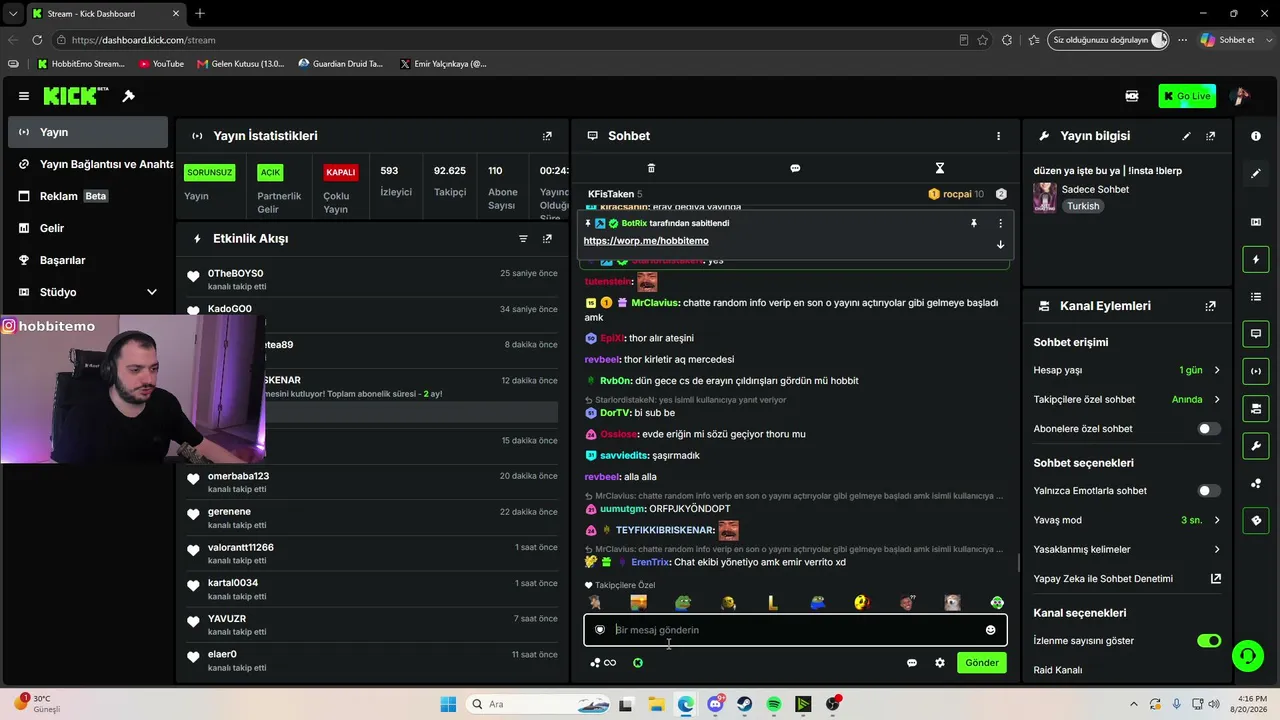The height and width of the screenshot is (720, 1280).
Task: Open the worp.me/hobbitemo pinned link
Action: [646, 241]
